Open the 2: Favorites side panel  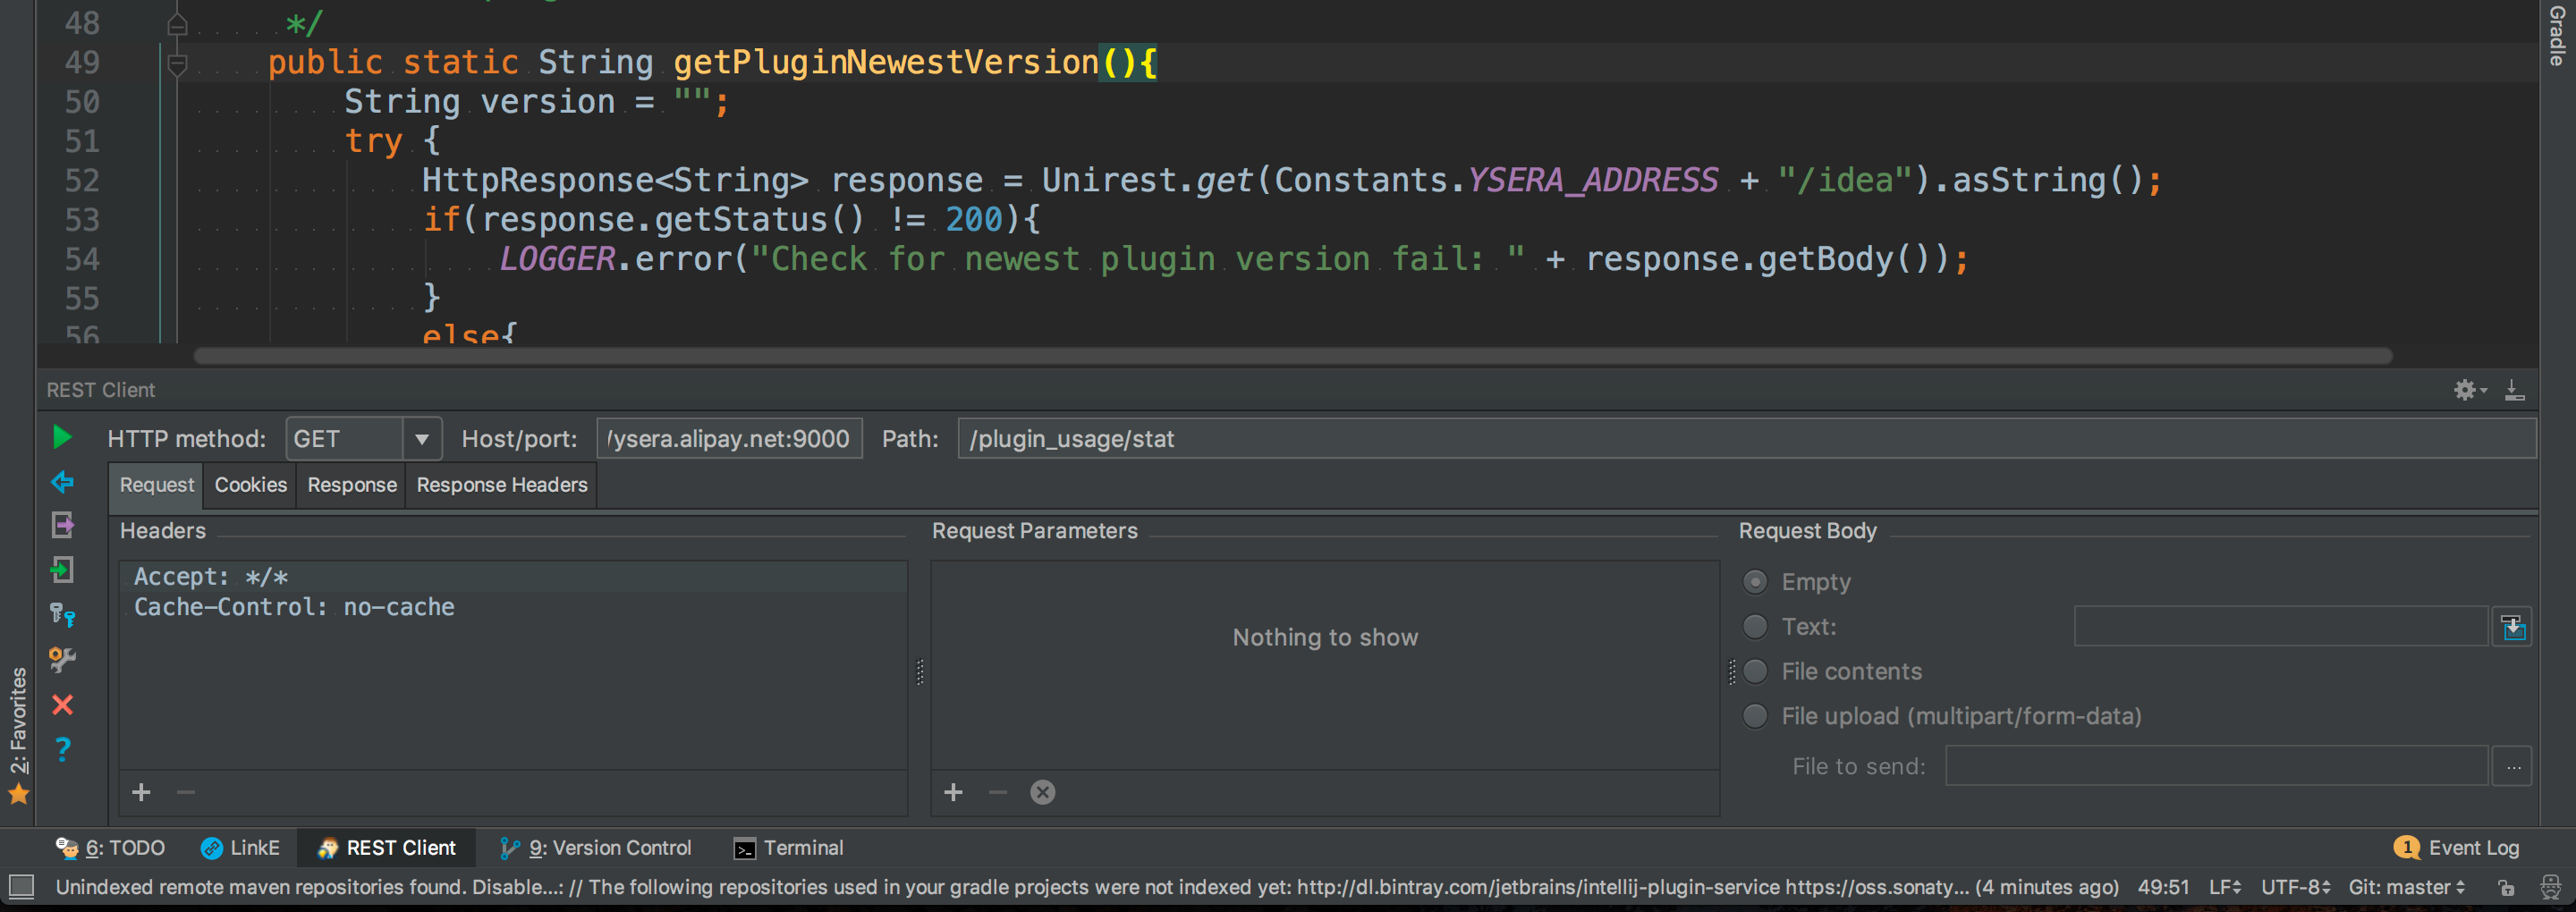click(19, 735)
